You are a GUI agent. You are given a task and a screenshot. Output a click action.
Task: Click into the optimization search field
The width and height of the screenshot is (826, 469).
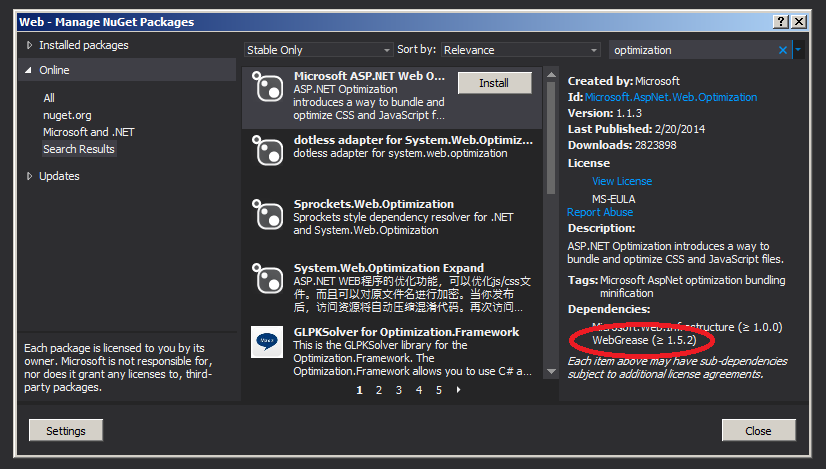693,50
